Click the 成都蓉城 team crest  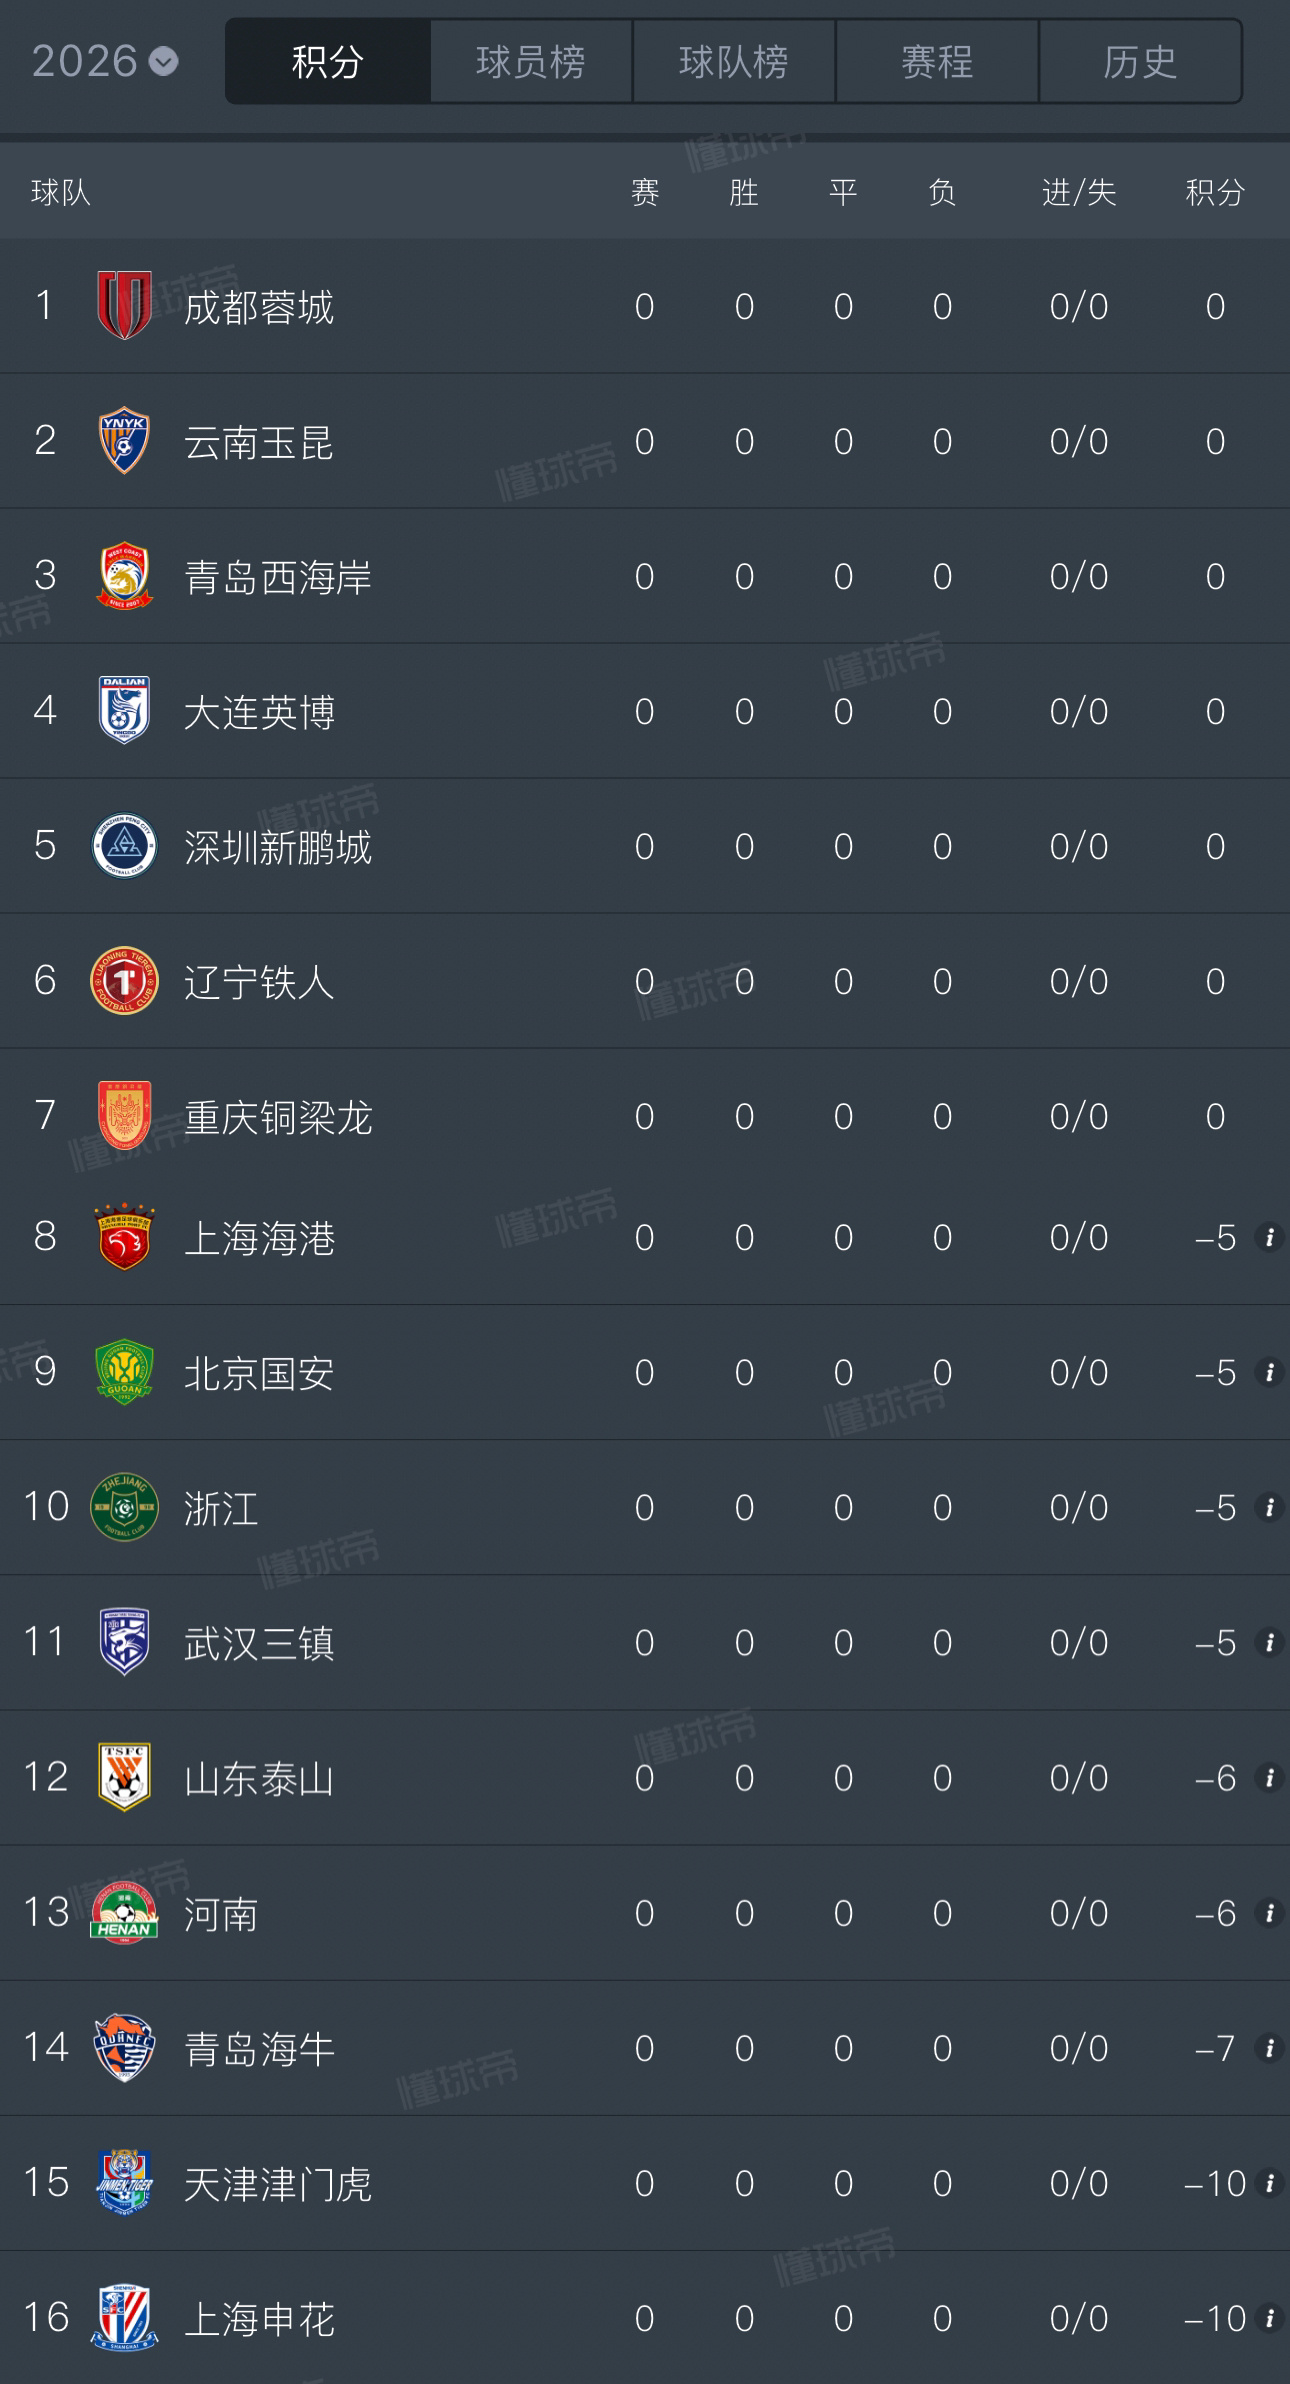pyautogui.click(x=124, y=306)
